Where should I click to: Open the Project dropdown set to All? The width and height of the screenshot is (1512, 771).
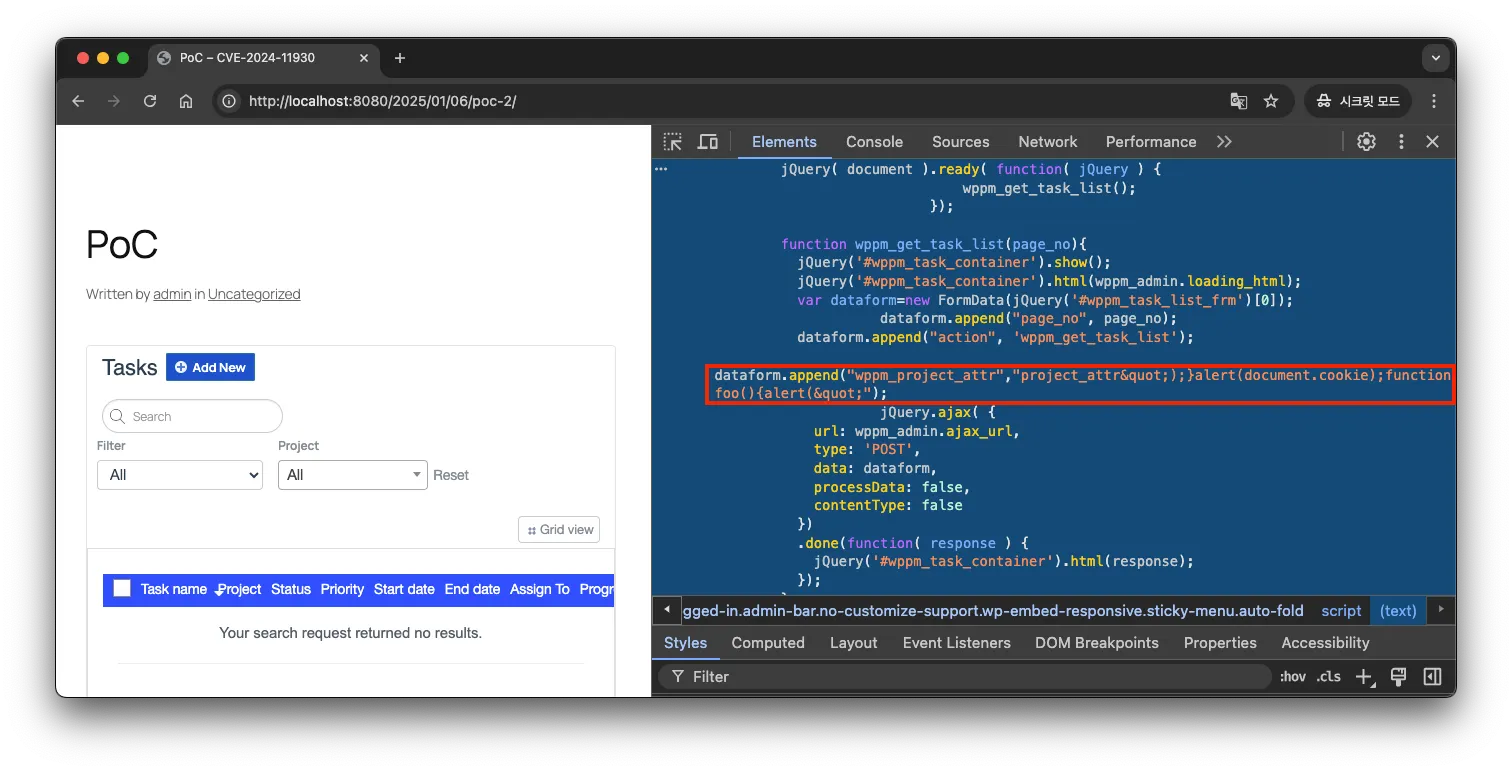(x=352, y=475)
